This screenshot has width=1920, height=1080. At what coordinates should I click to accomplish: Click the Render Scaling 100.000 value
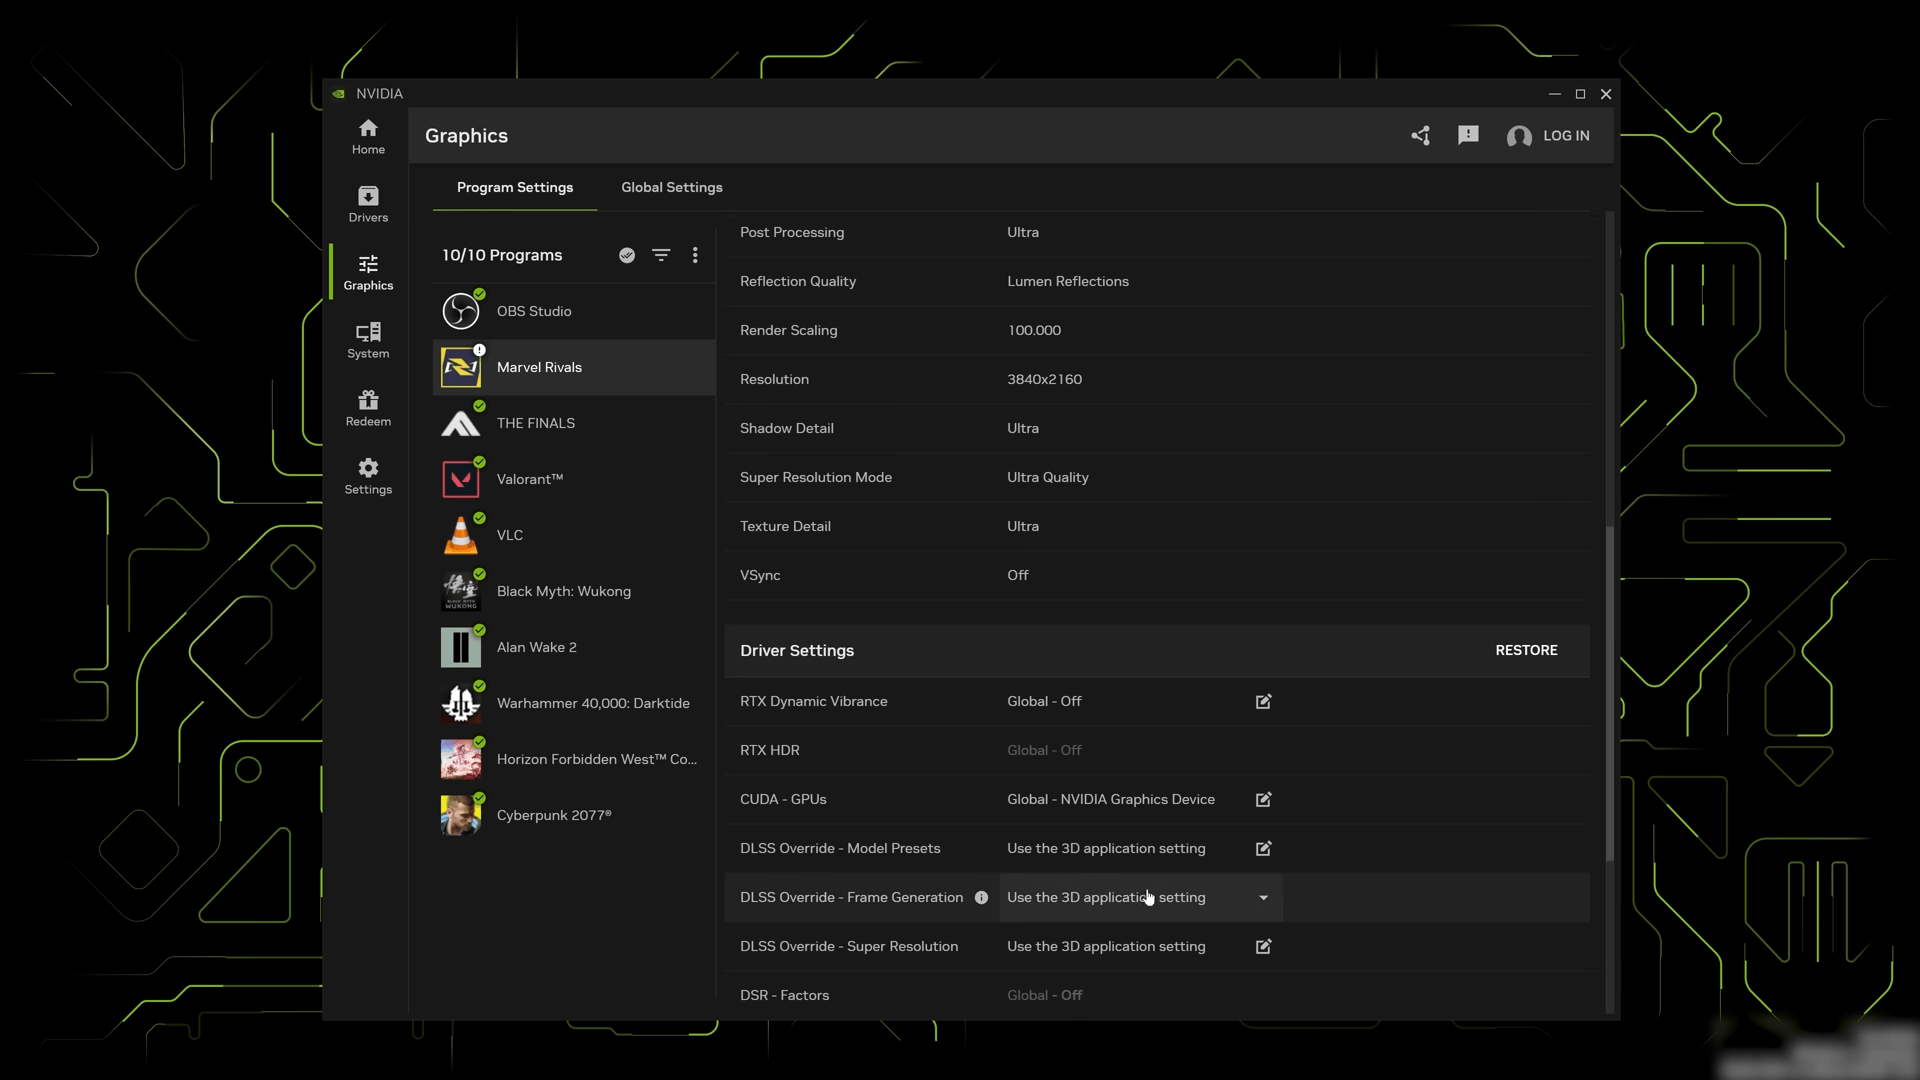(1034, 330)
